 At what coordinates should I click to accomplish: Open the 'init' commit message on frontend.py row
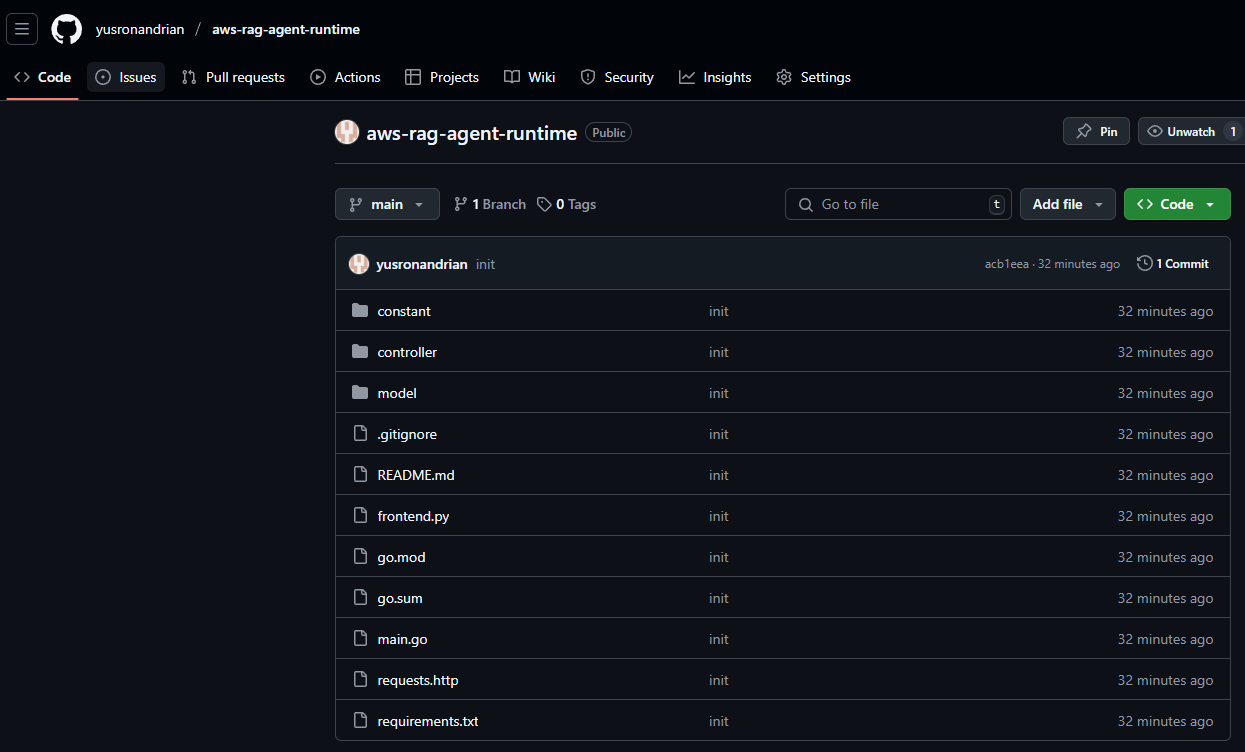[719, 516]
